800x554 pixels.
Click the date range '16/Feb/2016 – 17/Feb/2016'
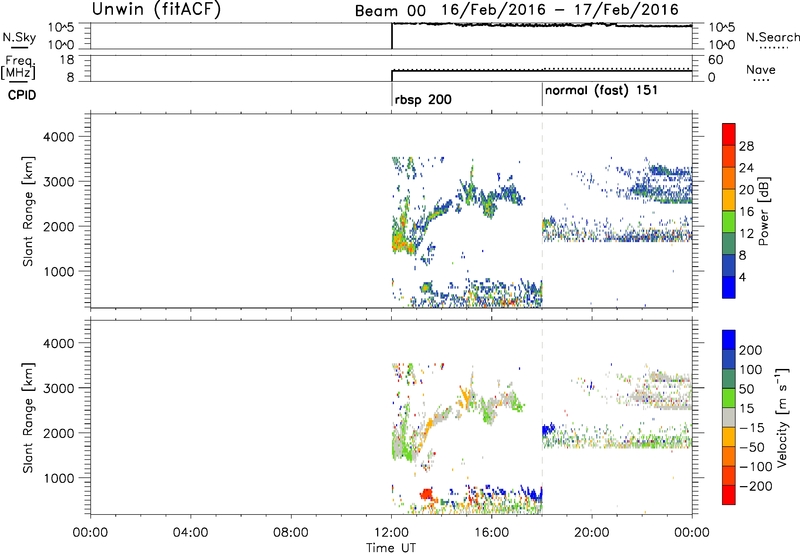[x=560, y=10]
